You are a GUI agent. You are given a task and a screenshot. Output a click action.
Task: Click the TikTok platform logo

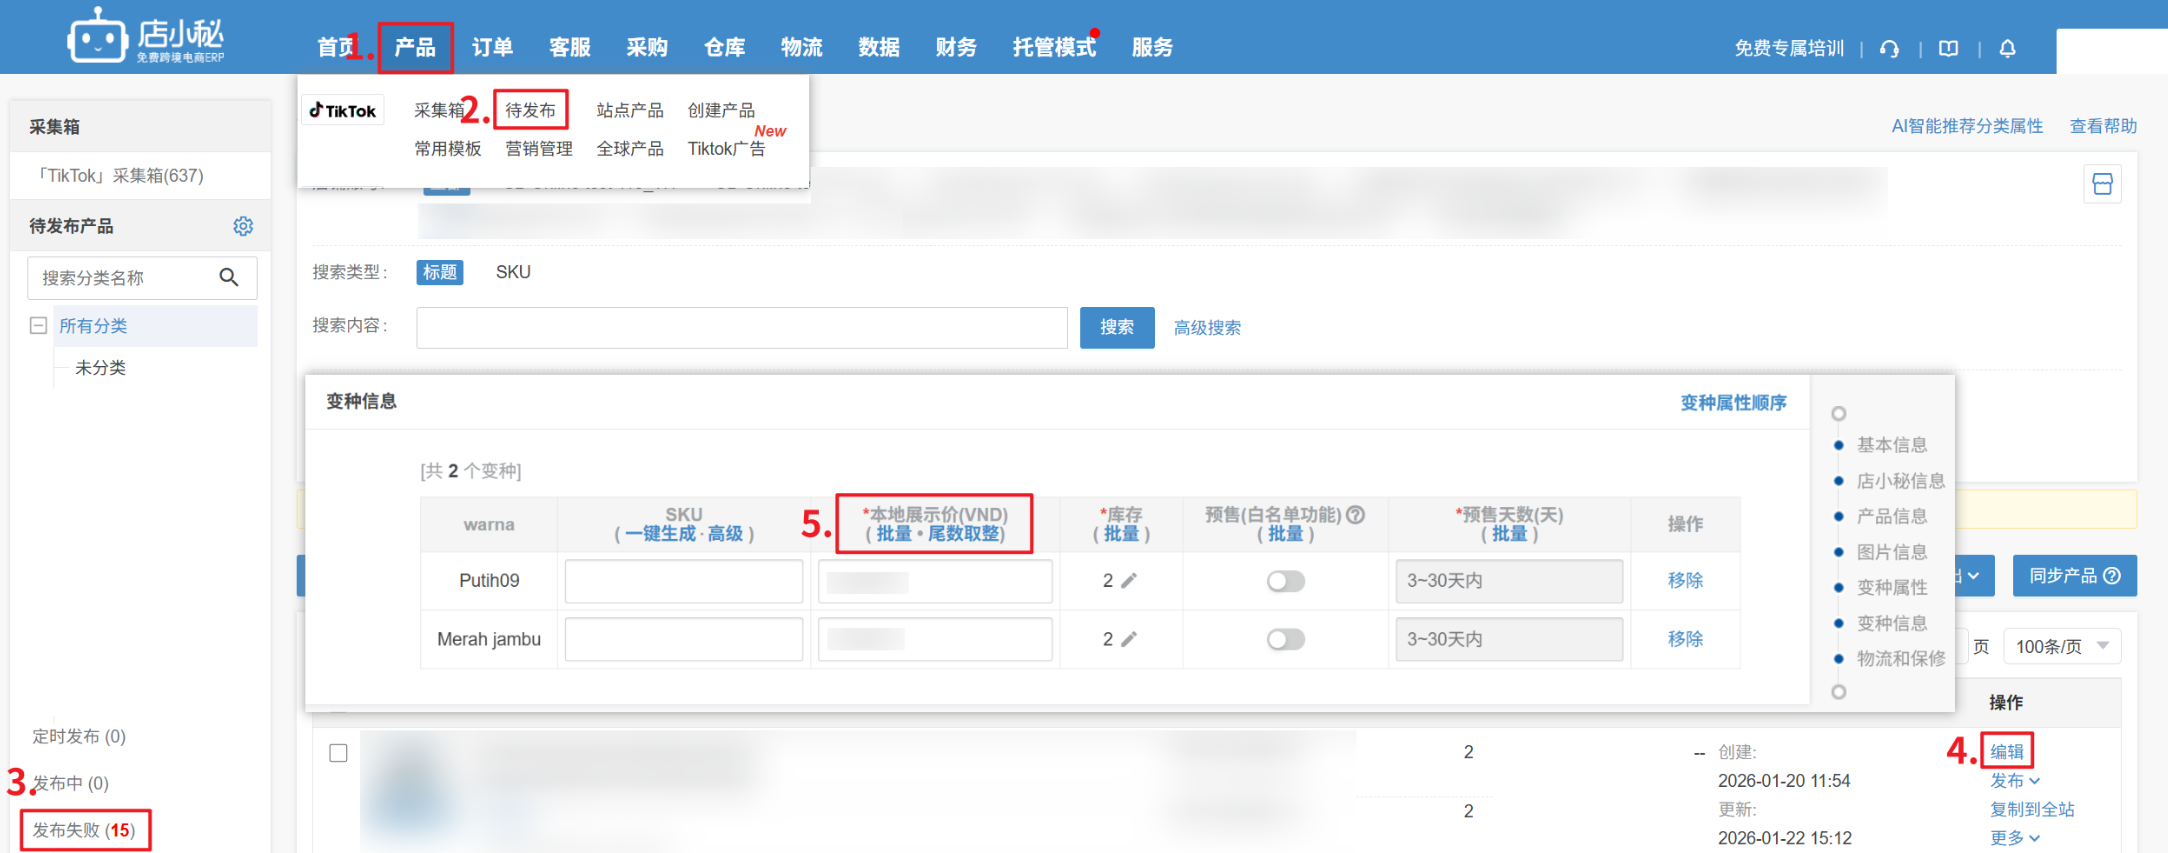point(343,110)
